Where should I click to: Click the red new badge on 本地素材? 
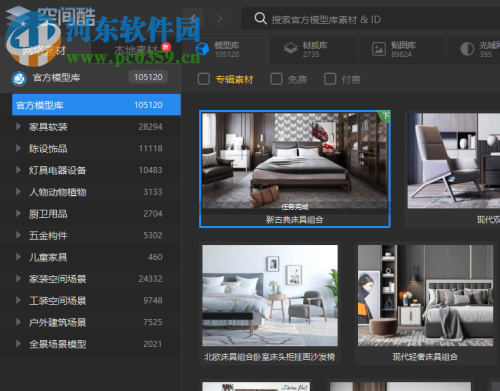(x=166, y=47)
